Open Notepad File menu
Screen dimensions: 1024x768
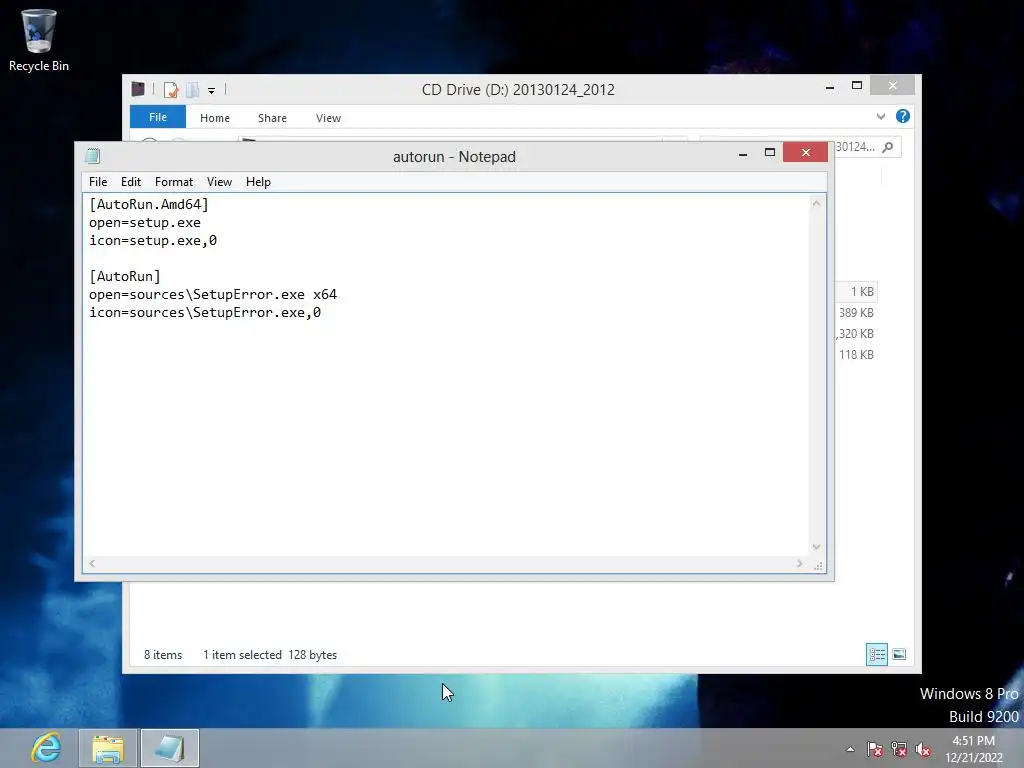coord(98,182)
